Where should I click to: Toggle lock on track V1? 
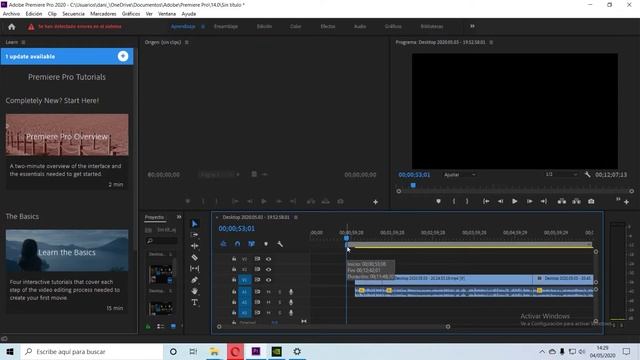point(234,280)
